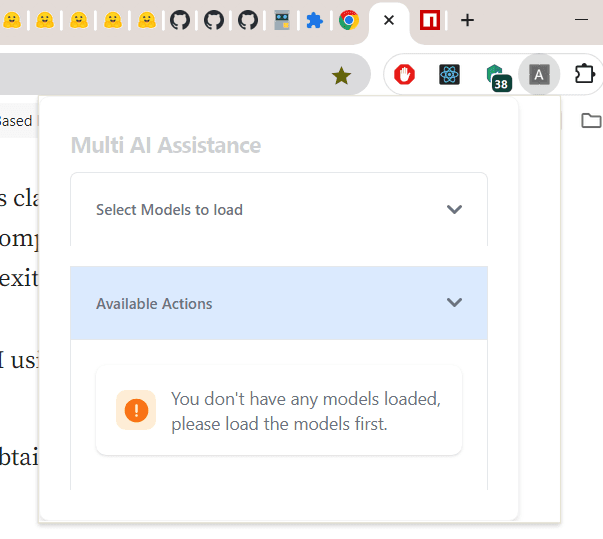This screenshot has width=603, height=539.
Task: Open the bookmarks folder icon
Action: tap(591, 121)
